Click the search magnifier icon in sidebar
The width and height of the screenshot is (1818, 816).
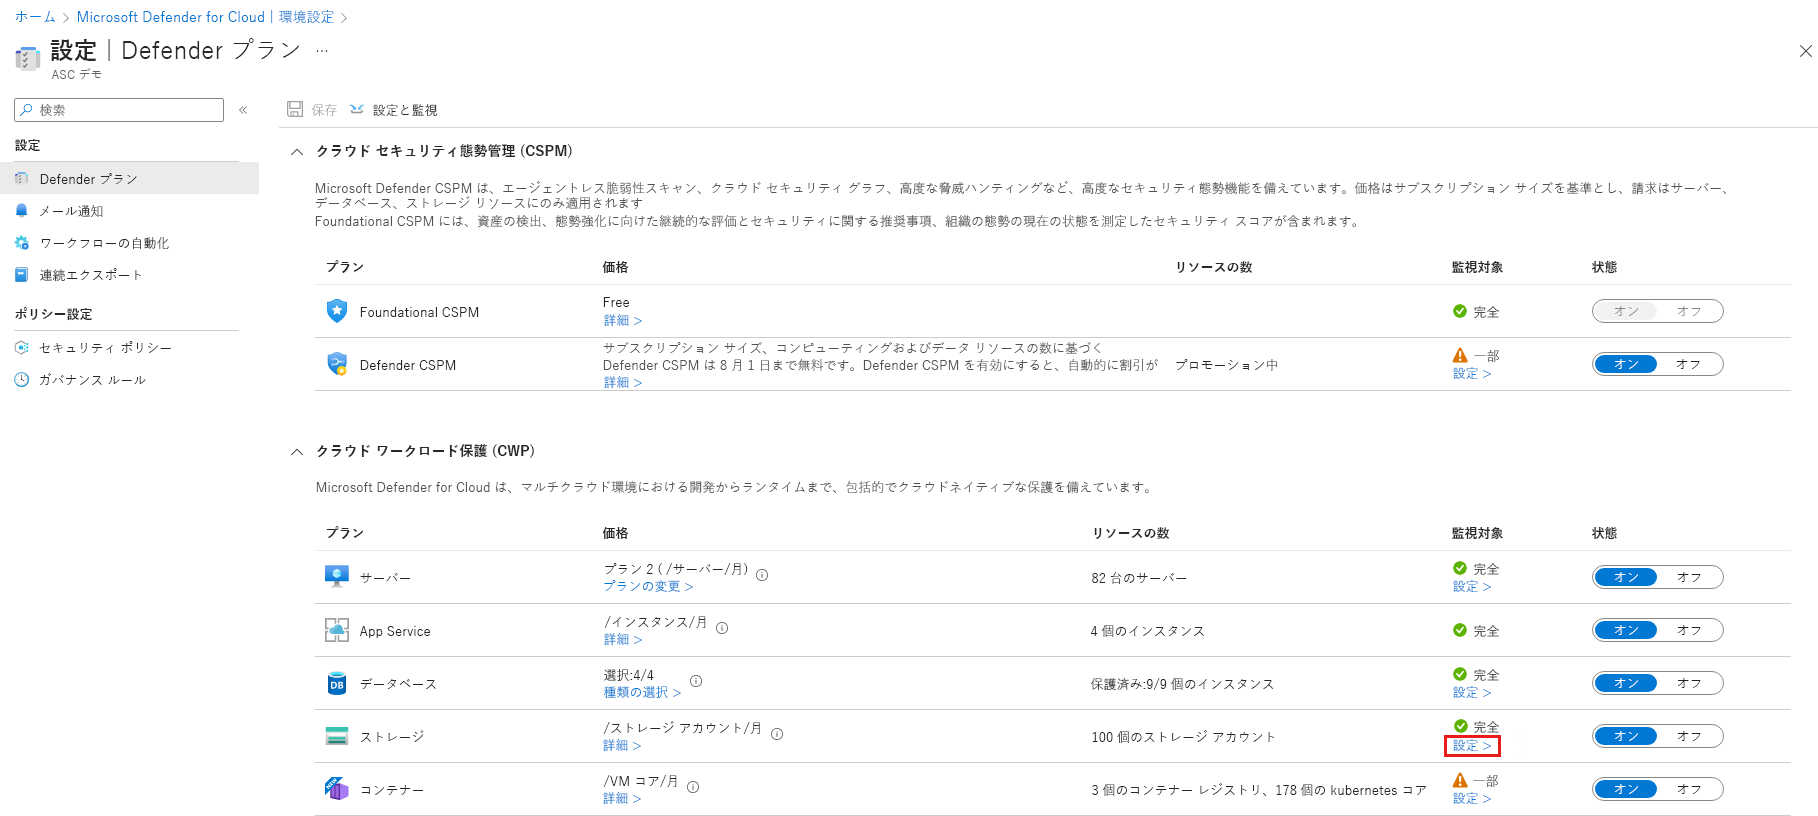(x=27, y=110)
